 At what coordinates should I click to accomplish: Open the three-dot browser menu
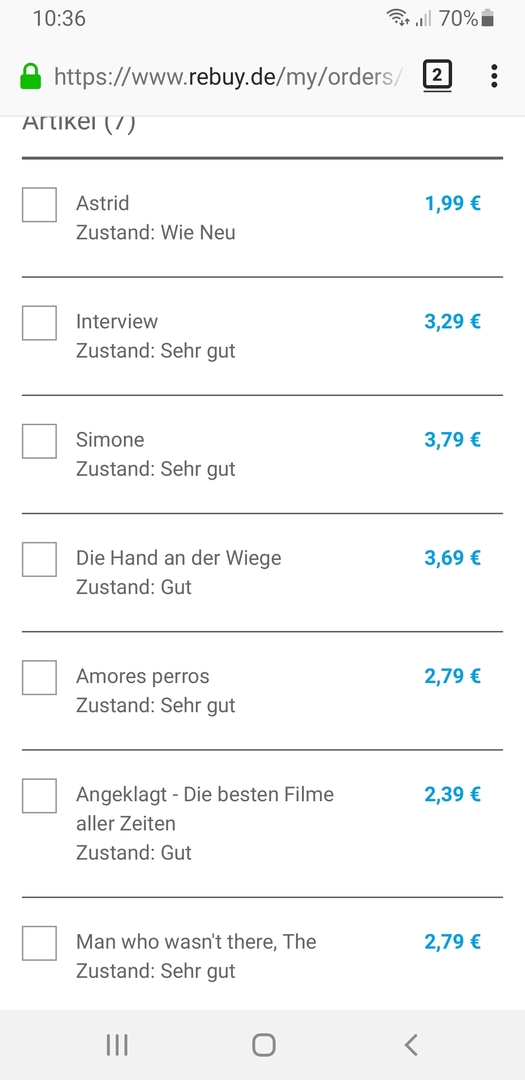(494, 76)
